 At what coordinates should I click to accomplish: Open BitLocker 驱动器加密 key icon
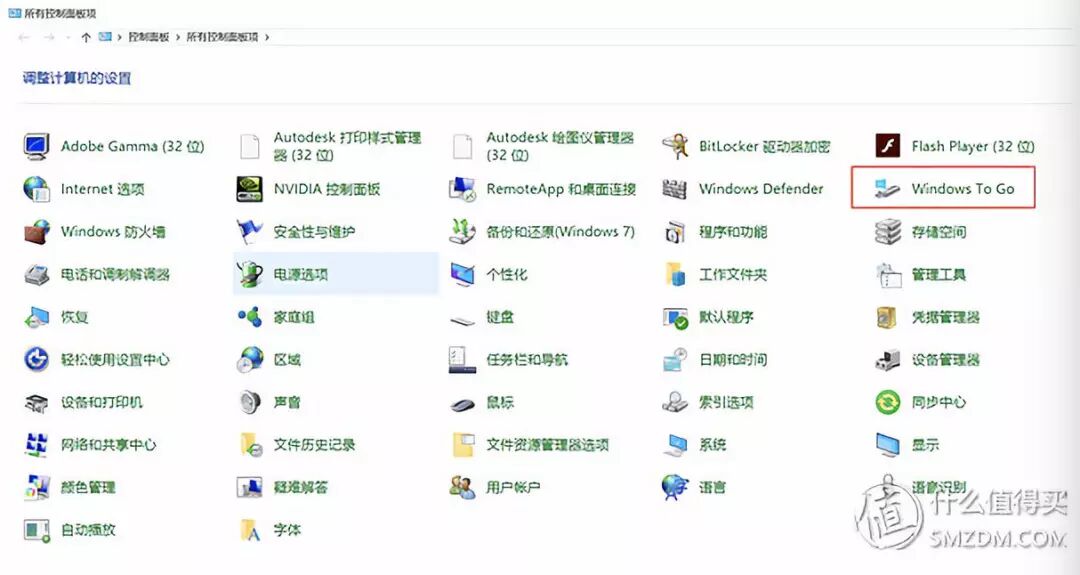(x=675, y=146)
